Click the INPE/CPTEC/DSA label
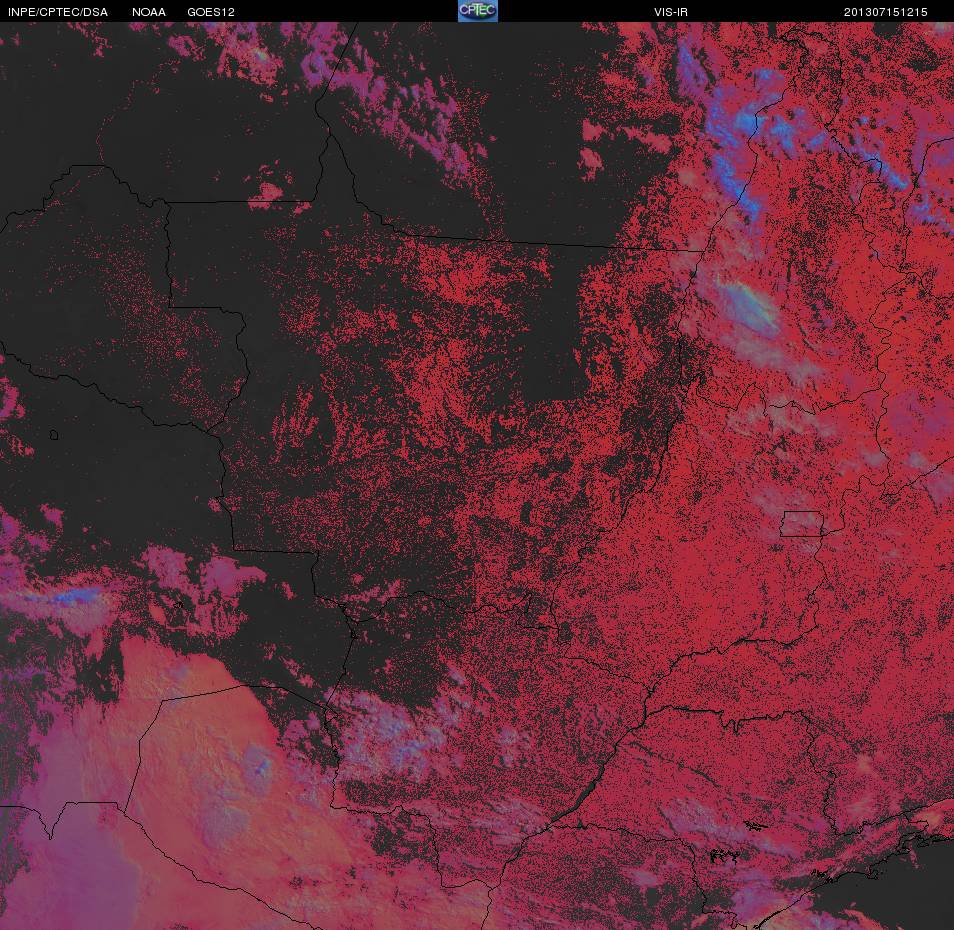 [x=58, y=12]
